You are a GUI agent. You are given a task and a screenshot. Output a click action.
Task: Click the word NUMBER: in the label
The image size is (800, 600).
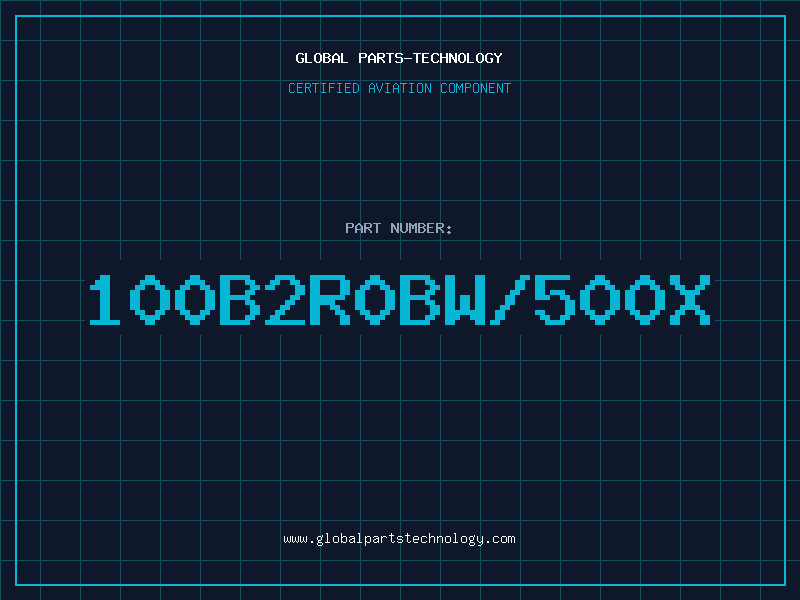pyautogui.click(x=421, y=228)
